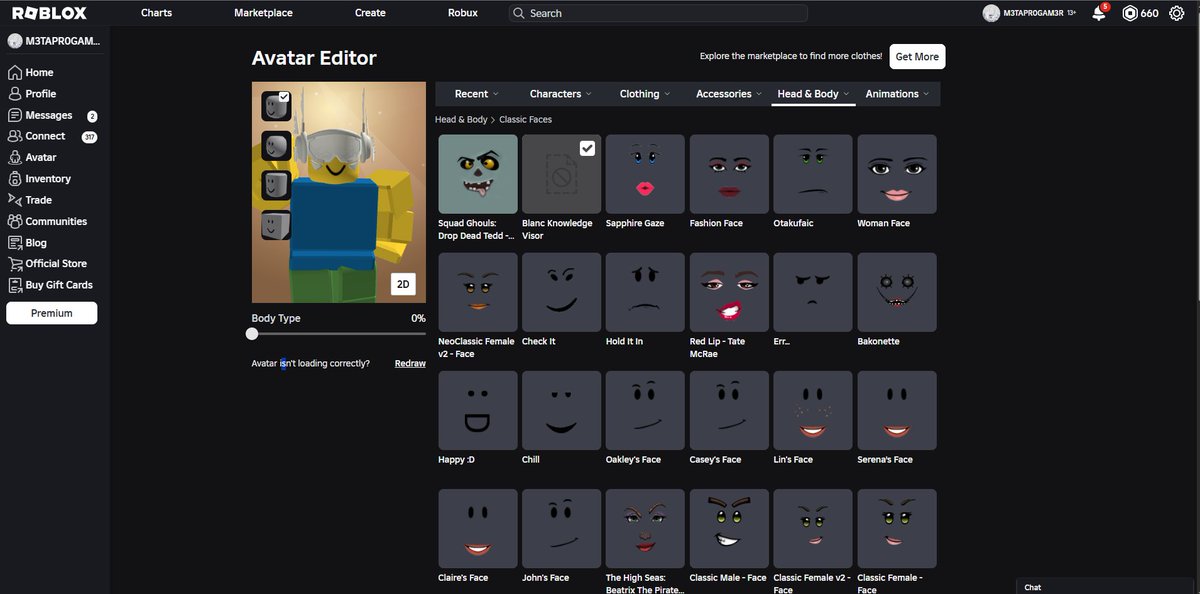Select the second head slot beside the avatar preview
Image resolution: width=1200 pixels, height=594 pixels.
coord(276,146)
